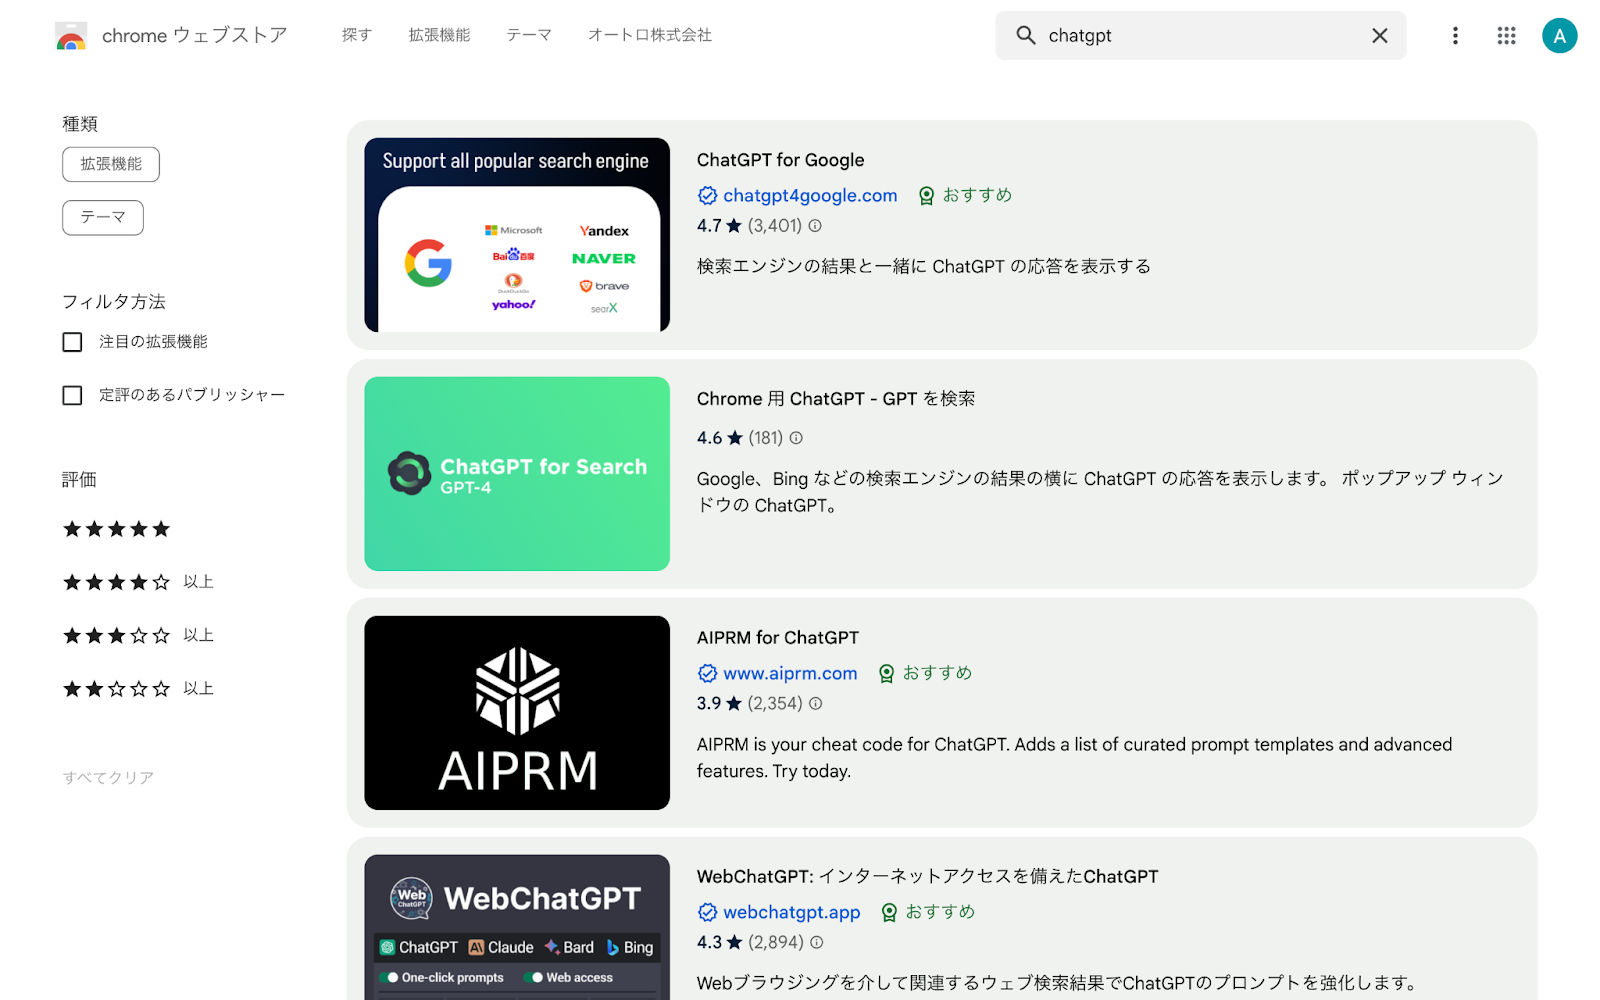Click the おすすめ badge for AIPRM
The width and height of the screenshot is (1600, 1000).
click(925, 673)
